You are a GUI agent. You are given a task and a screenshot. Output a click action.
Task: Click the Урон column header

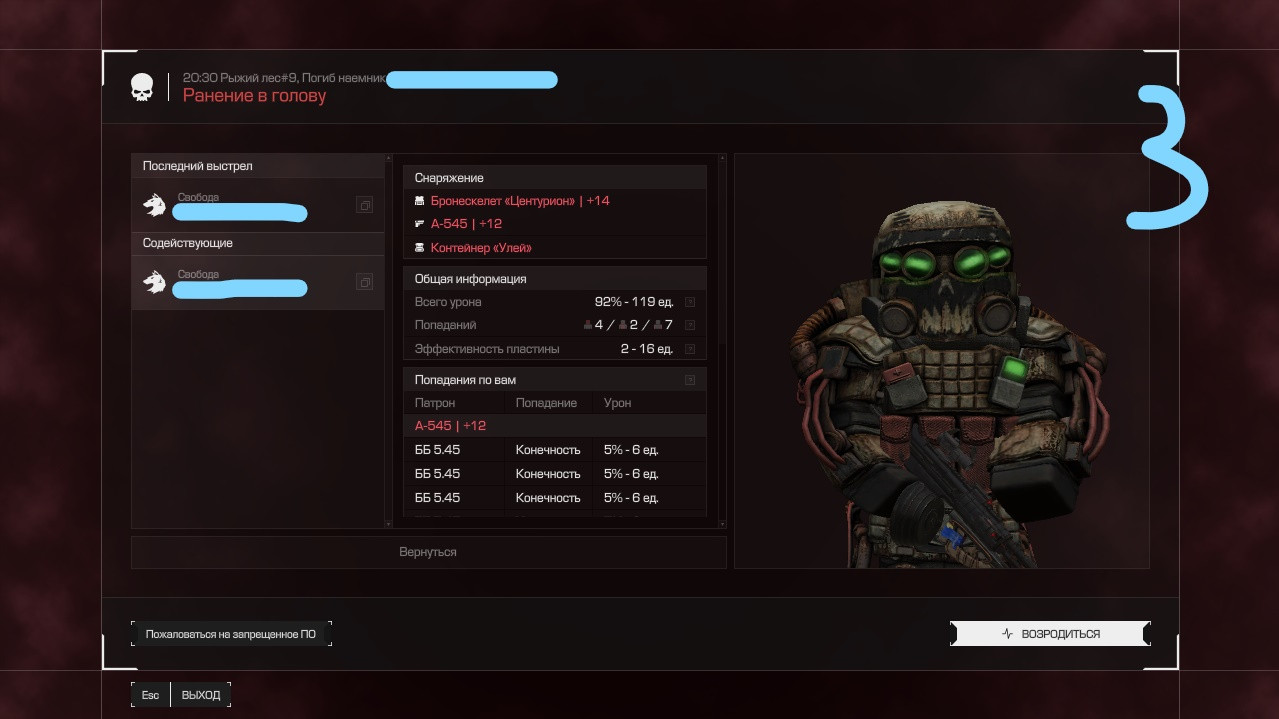[x=617, y=403]
